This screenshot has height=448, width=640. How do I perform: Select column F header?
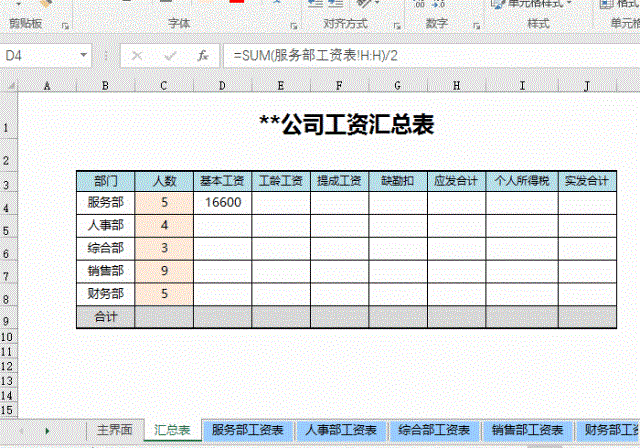tap(339, 86)
